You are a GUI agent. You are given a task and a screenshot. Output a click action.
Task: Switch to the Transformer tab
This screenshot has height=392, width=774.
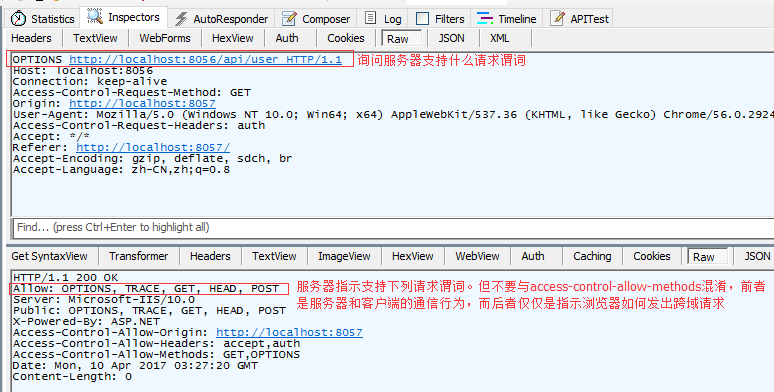click(x=139, y=256)
